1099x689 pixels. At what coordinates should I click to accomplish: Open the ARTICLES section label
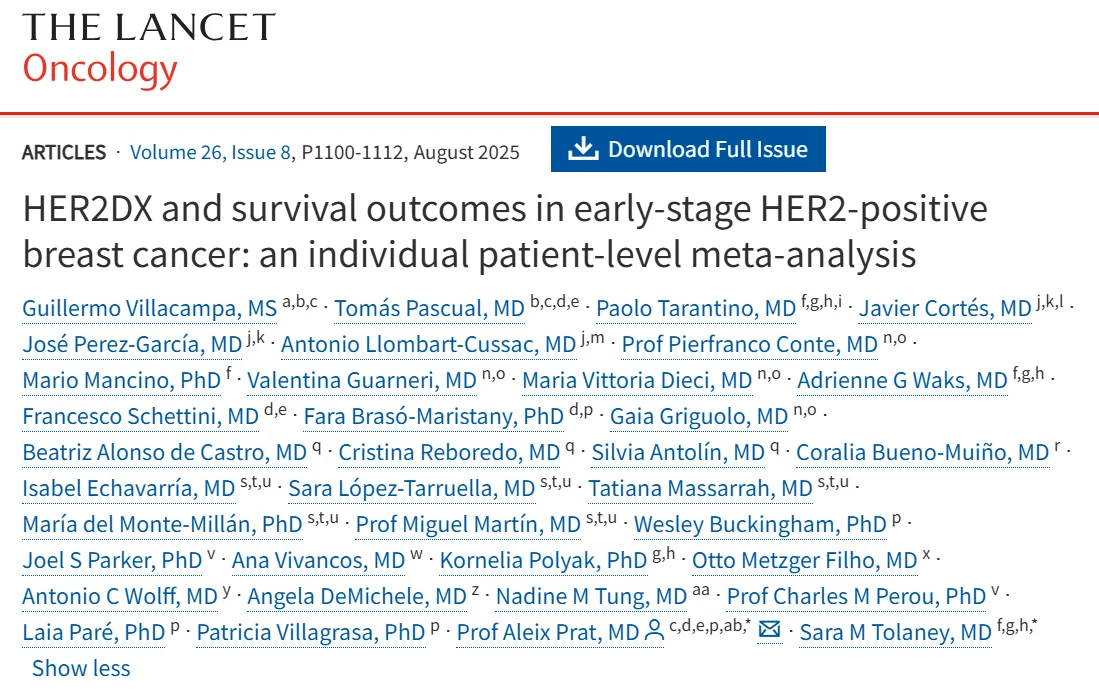tap(64, 152)
